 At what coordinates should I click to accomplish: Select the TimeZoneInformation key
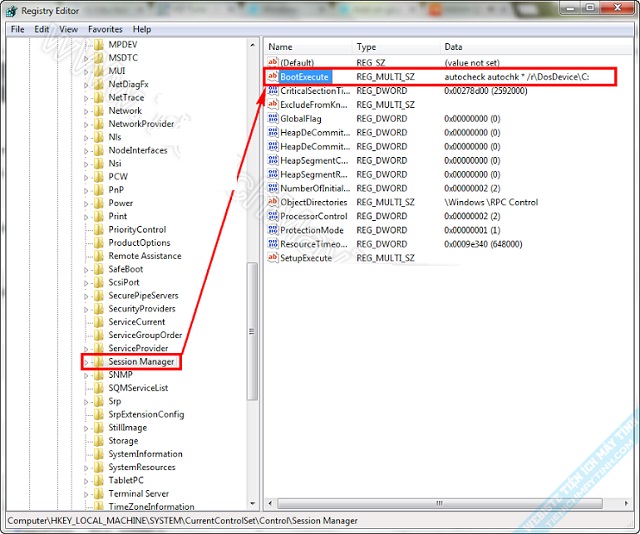point(151,507)
